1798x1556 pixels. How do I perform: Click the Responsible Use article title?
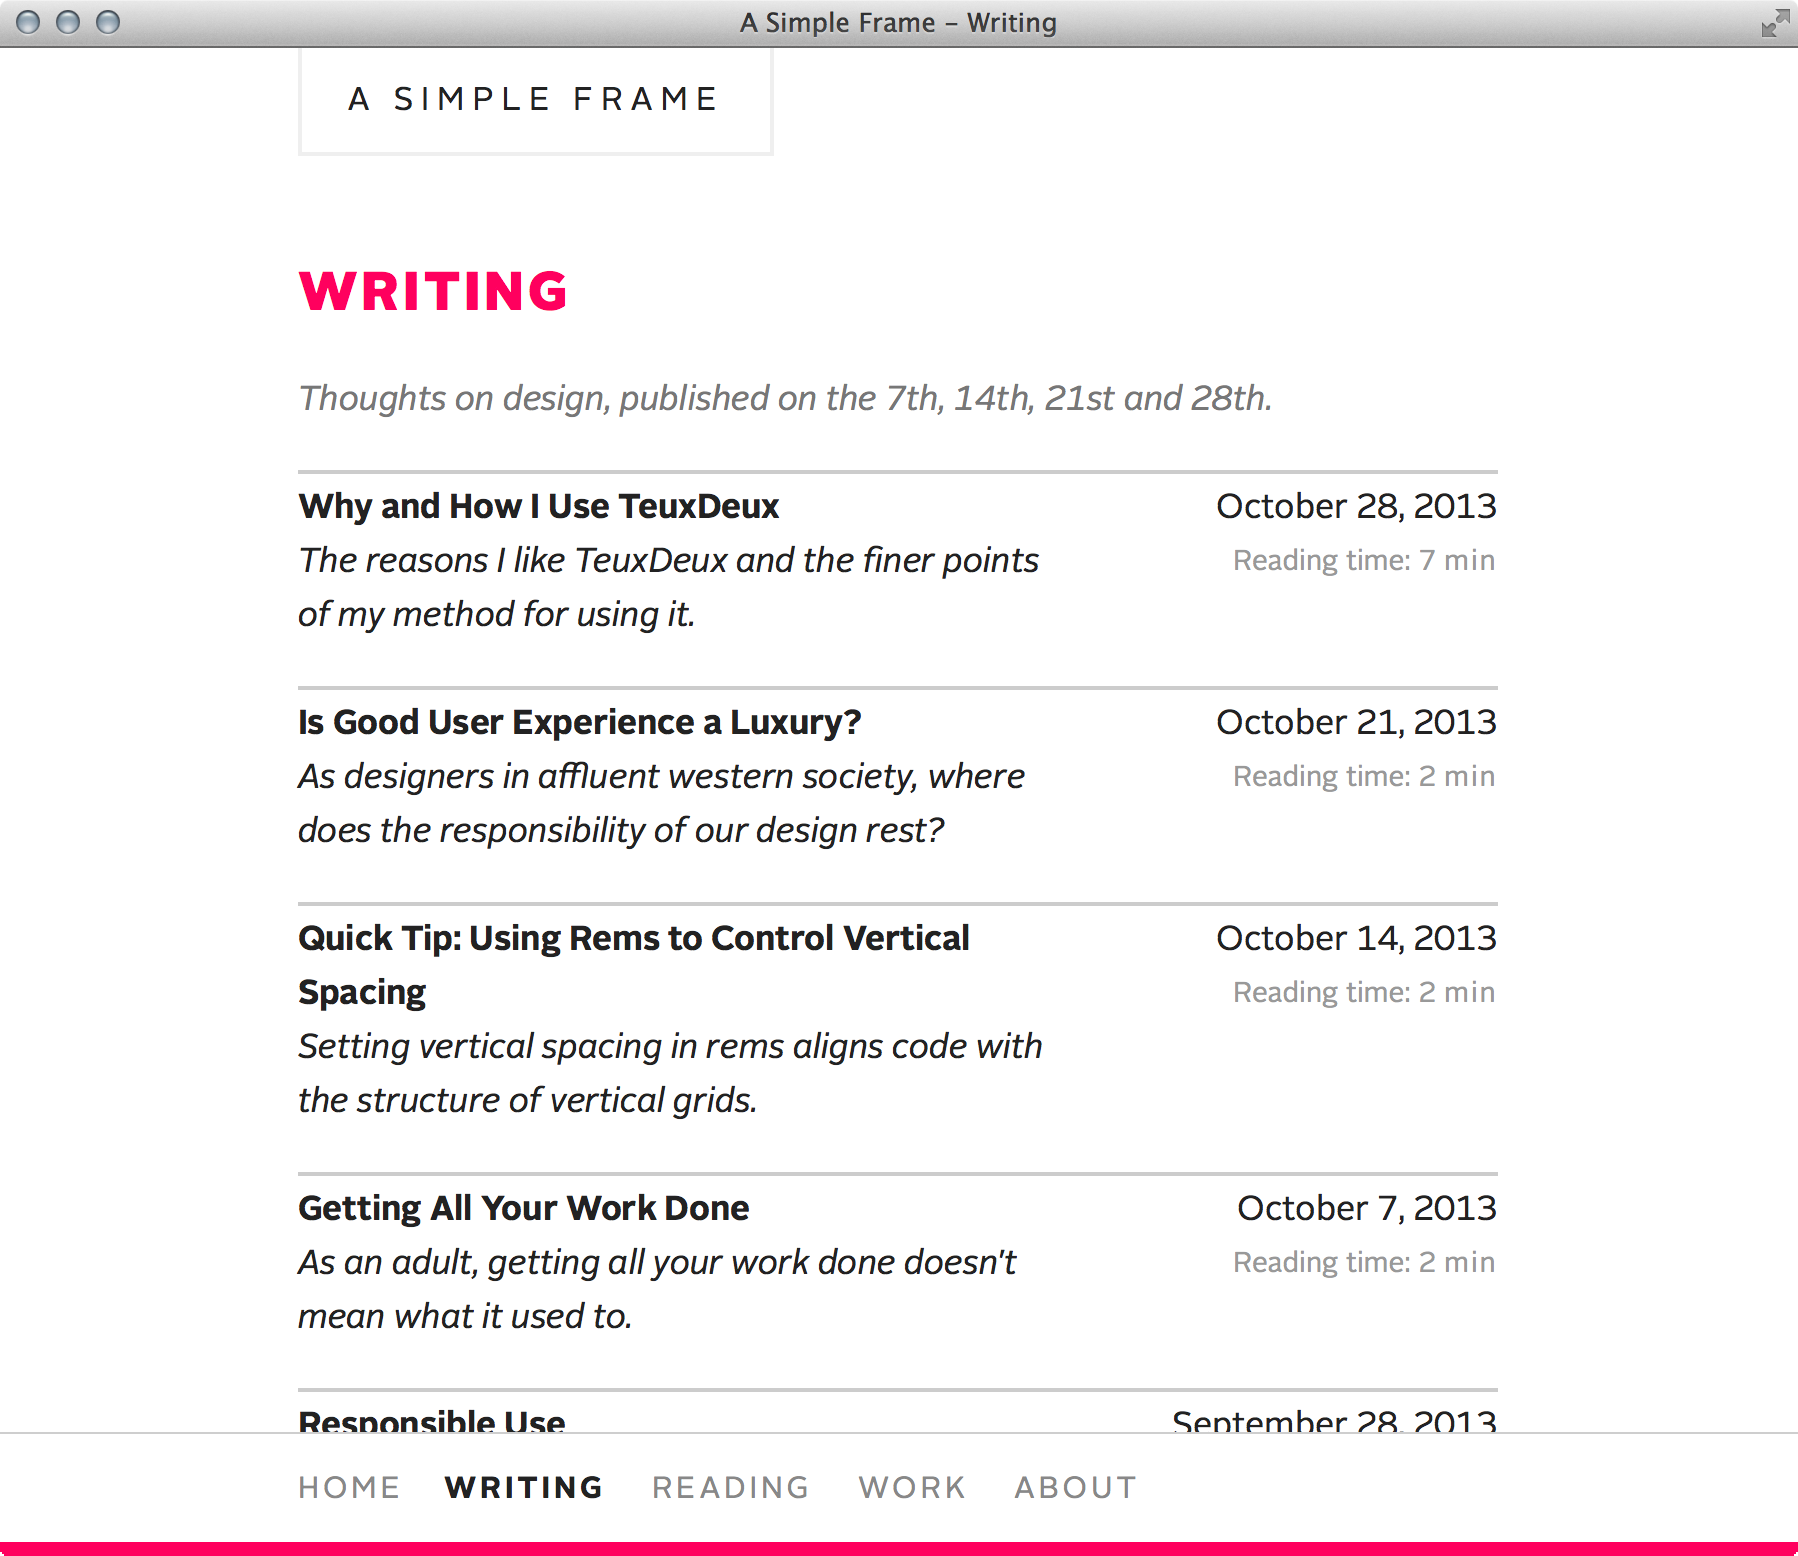tap(432, 1420)
